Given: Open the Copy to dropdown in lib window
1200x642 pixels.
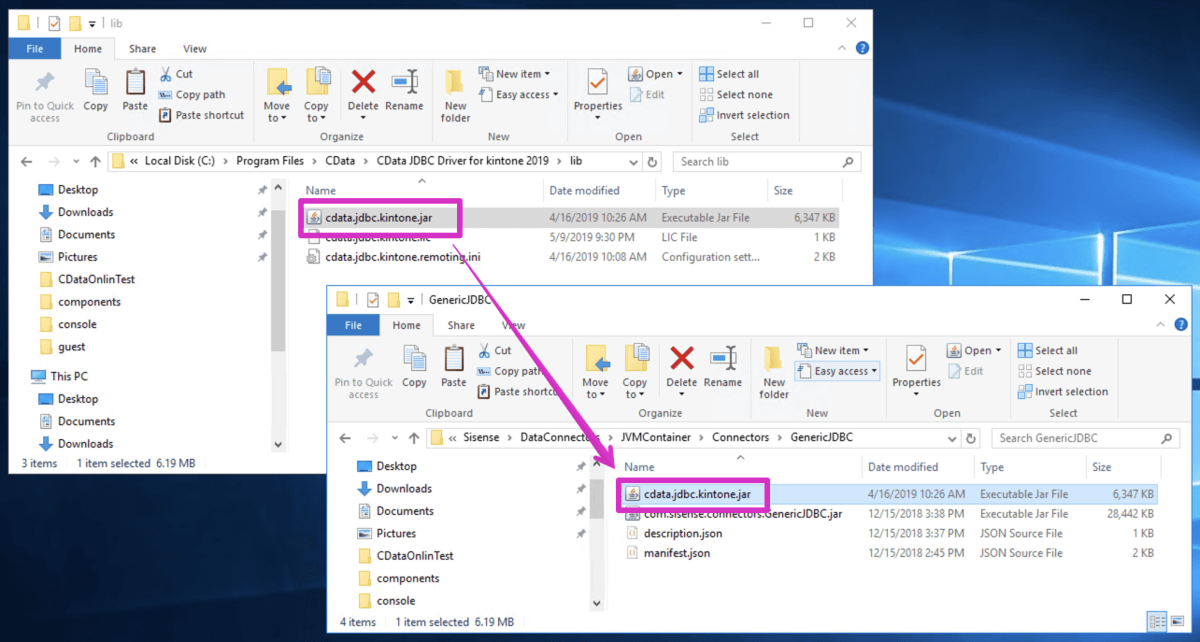Looking at the screenshot, I should pos(316,112).
